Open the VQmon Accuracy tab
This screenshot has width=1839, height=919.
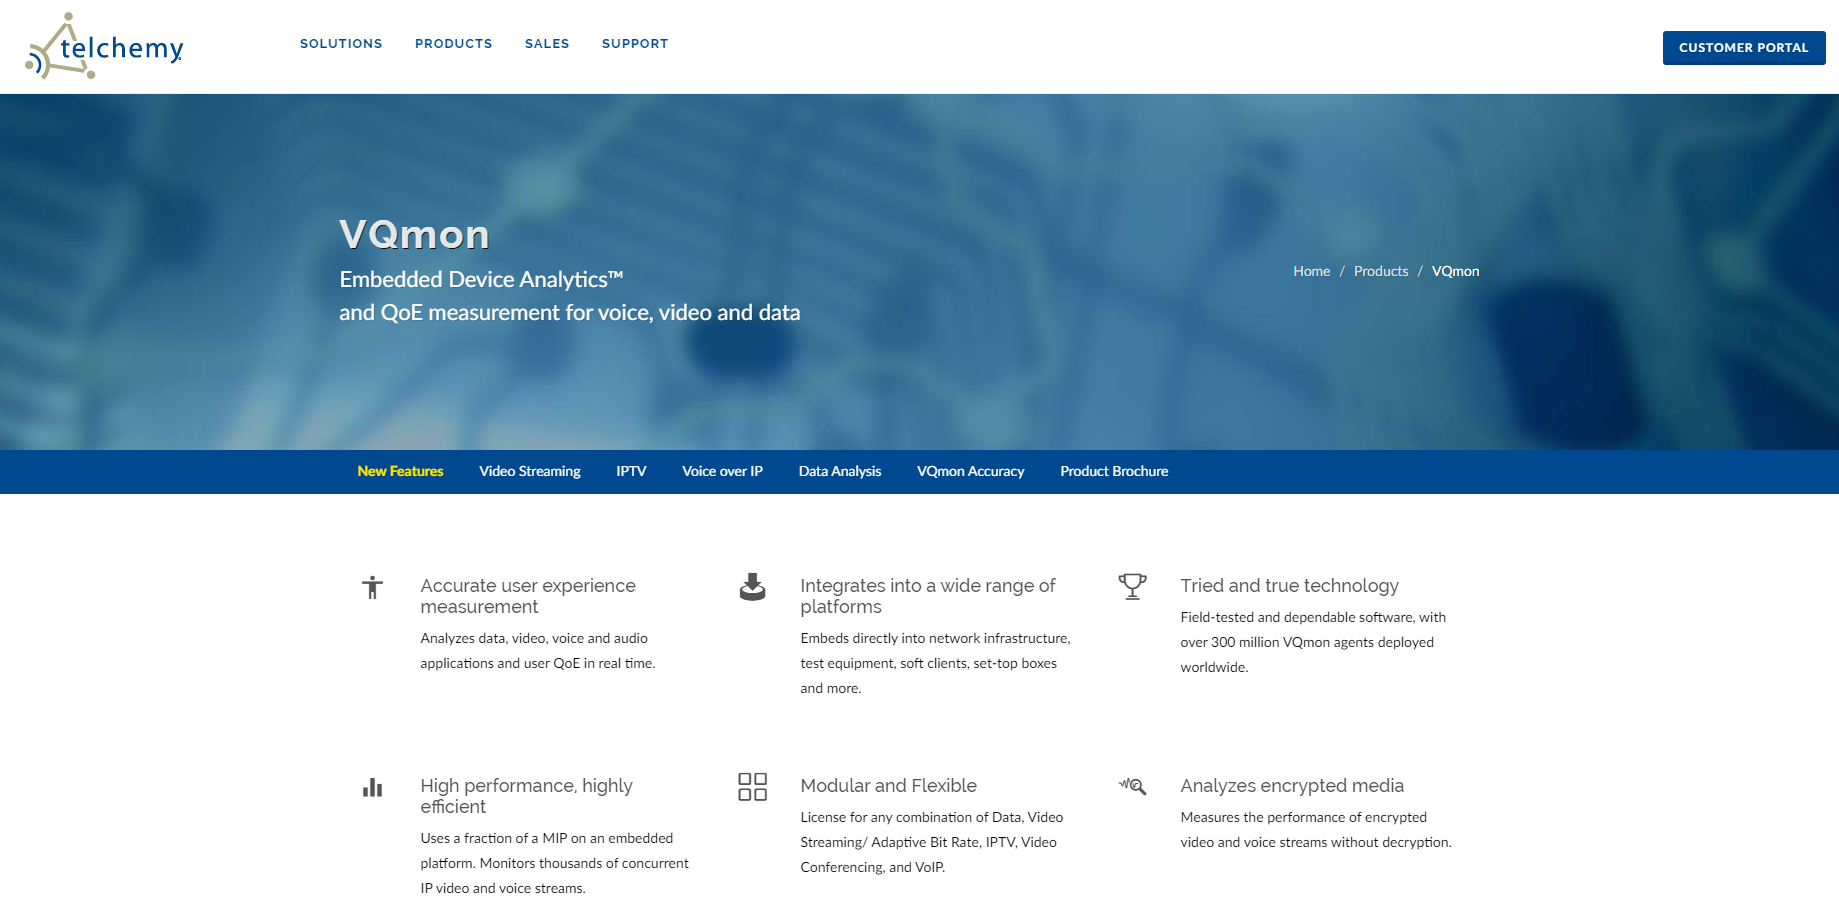click(970, 471)
